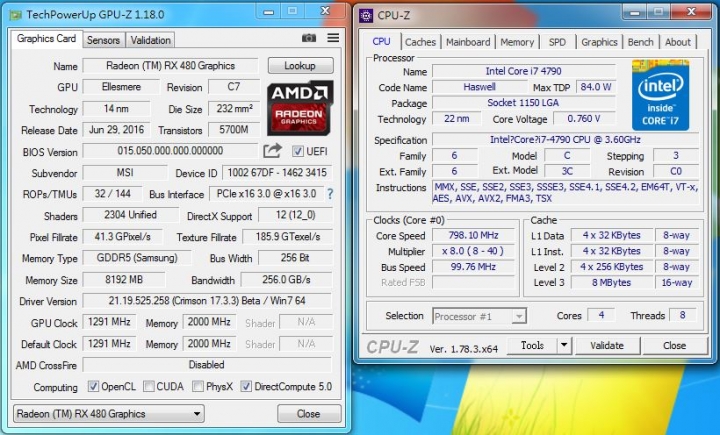Click the Core Voltage 0.760 V value
This screenshot has width=720, height=435.
coord(584,119)
